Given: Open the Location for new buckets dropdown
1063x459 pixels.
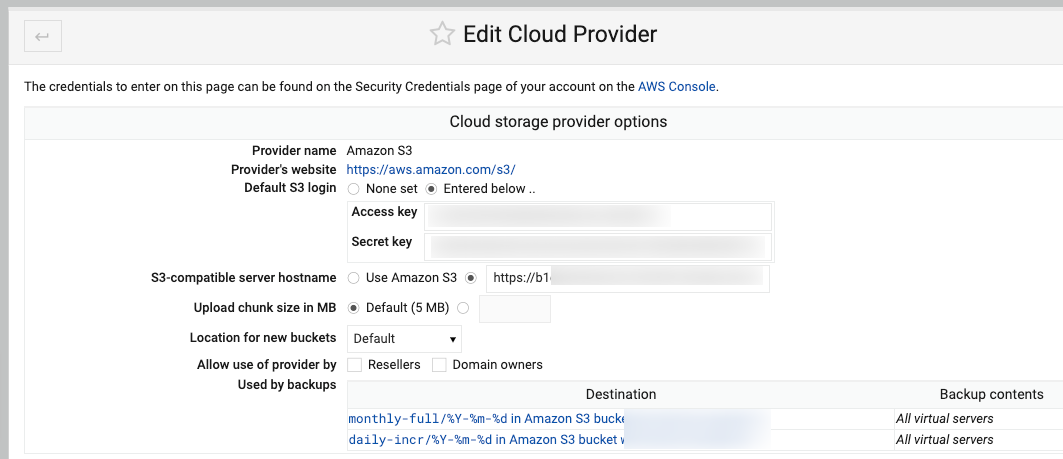Looking at the screenshot, I should (x=404, y=338).
